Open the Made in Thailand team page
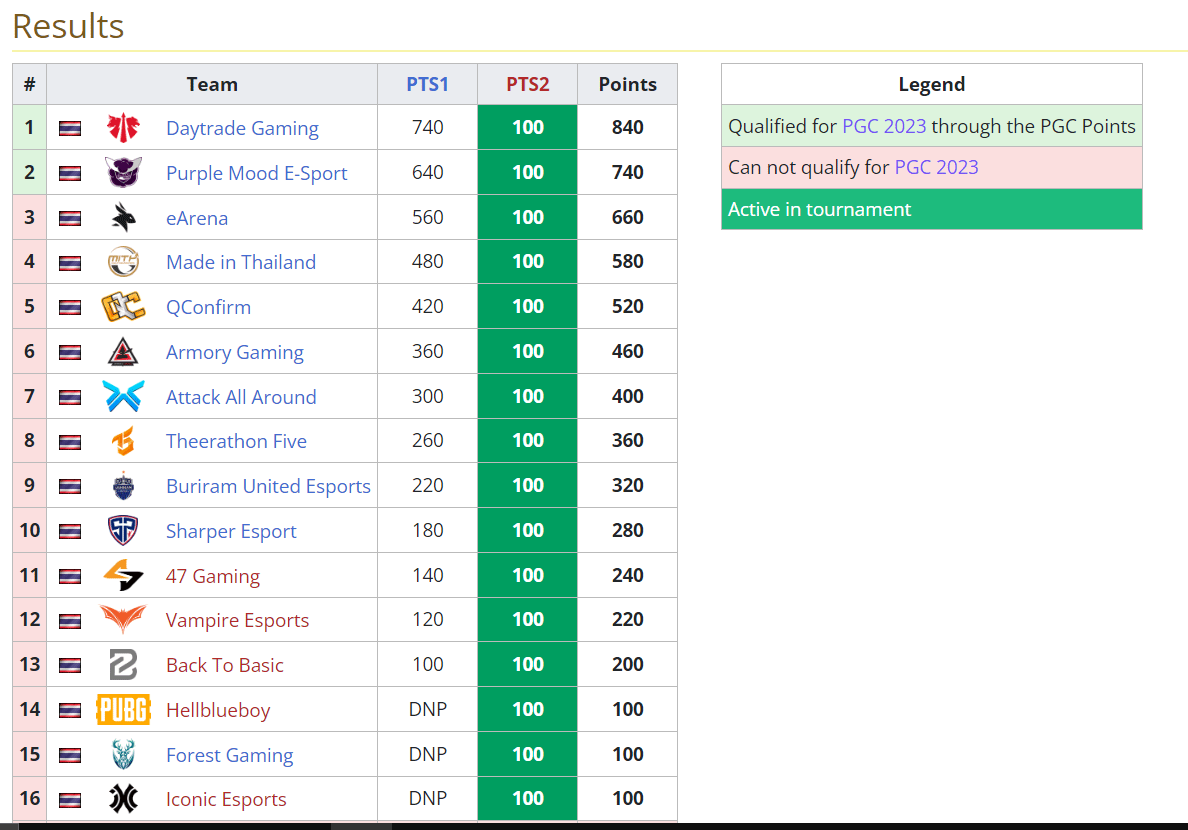Screen dimensions: 1188x830 (241, 262)
